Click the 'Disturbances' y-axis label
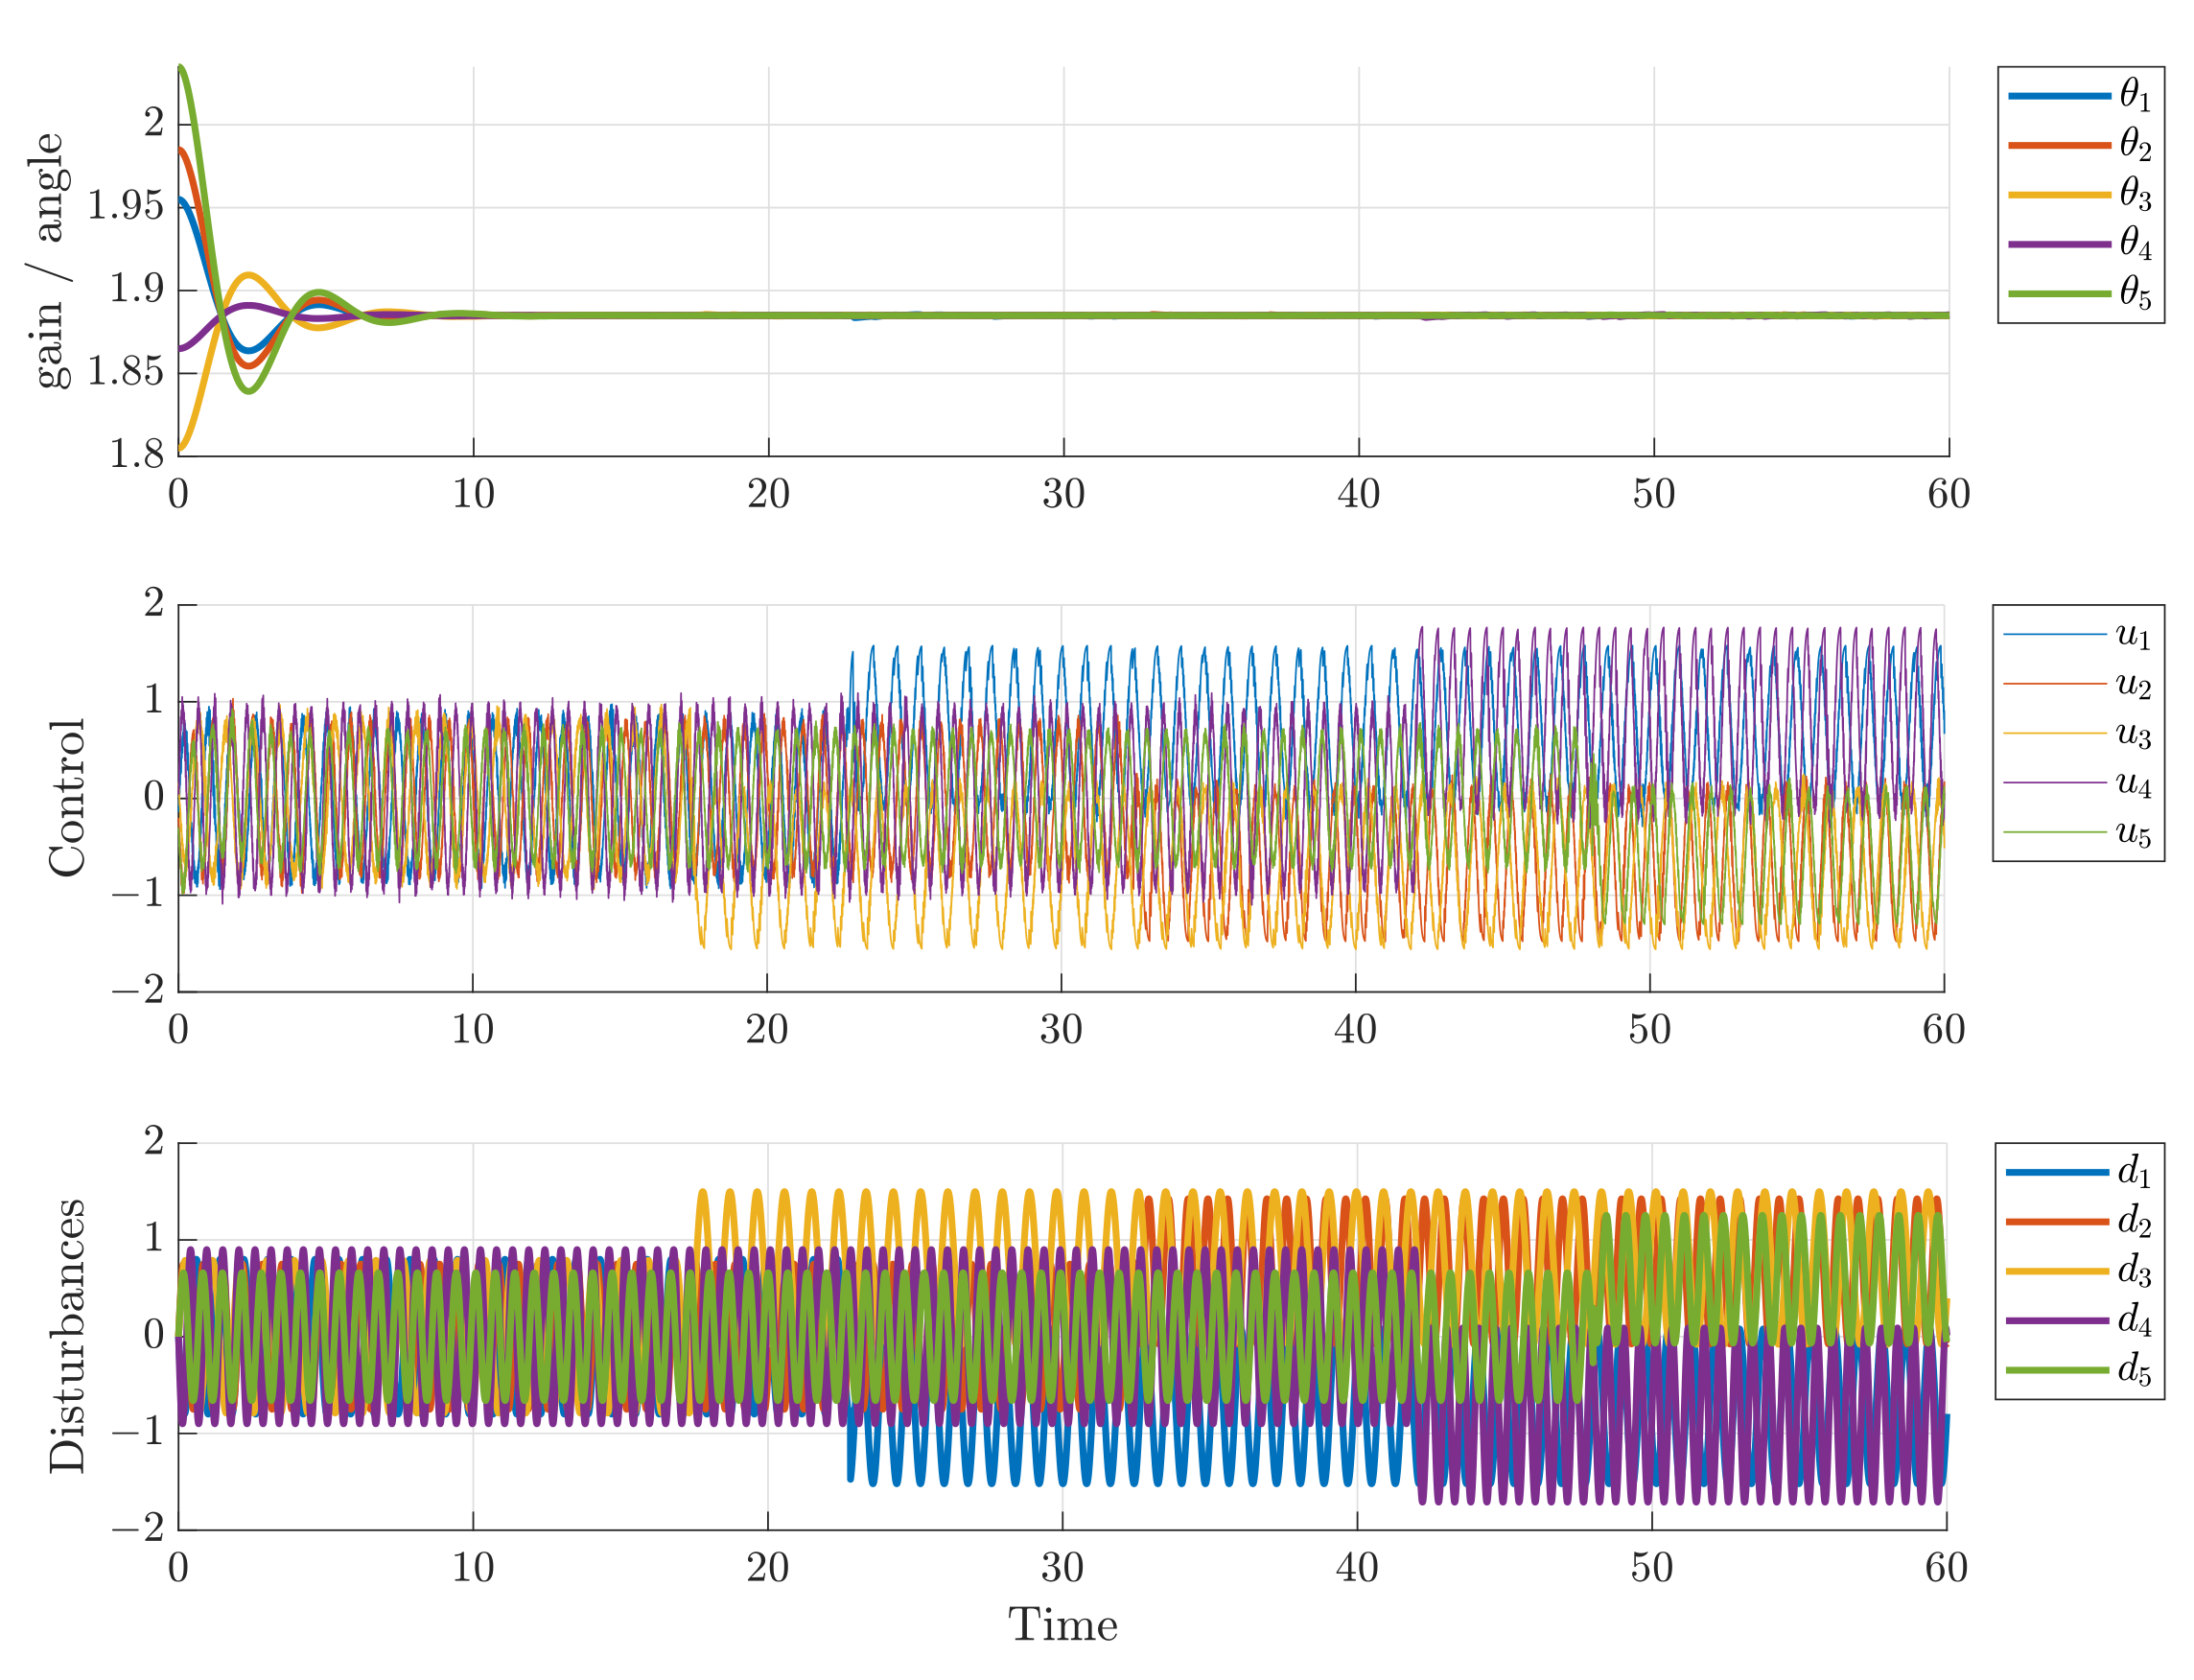Viewport: 2194px width, 1680px height. (67, 1336)
